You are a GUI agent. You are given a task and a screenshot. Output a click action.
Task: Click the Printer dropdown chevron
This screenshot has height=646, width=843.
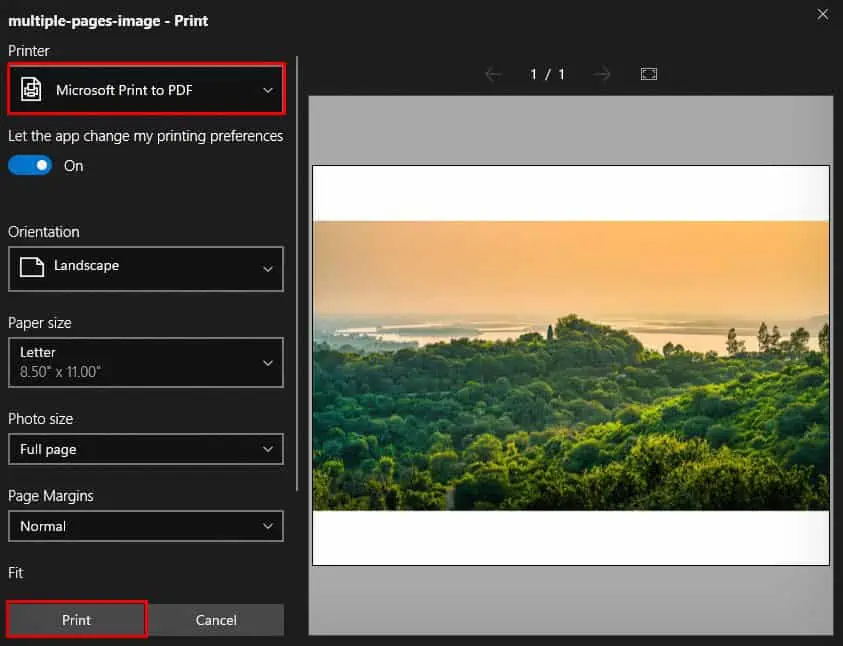[267, 89]
